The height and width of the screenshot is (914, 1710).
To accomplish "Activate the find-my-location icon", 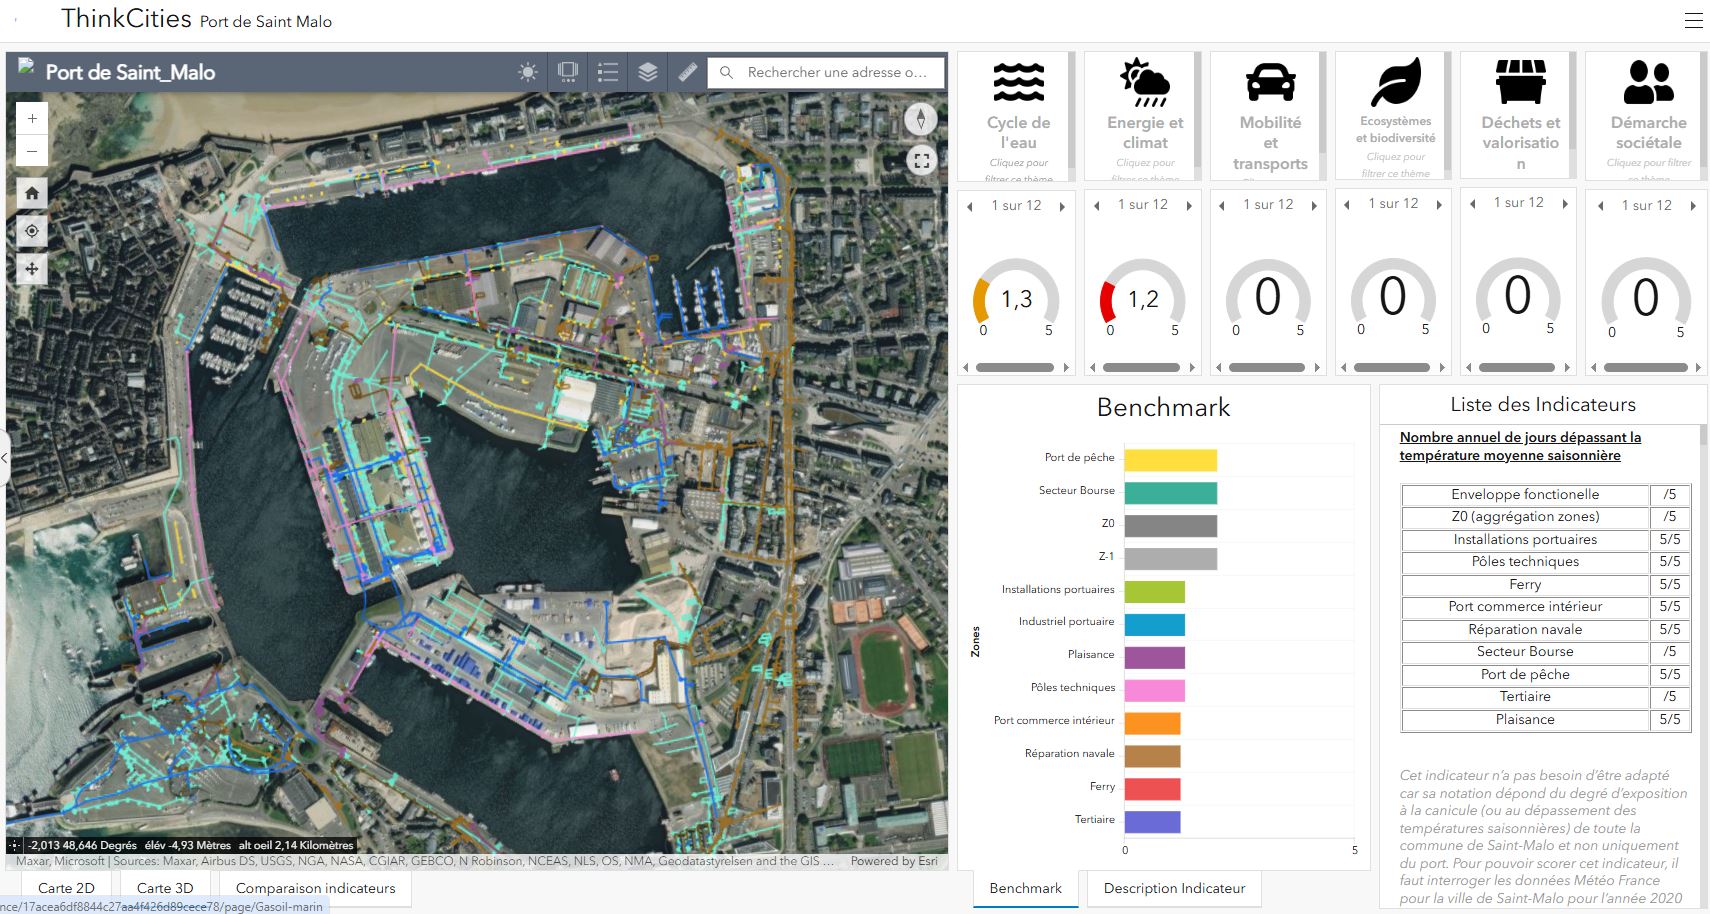I will click(31, 231).
